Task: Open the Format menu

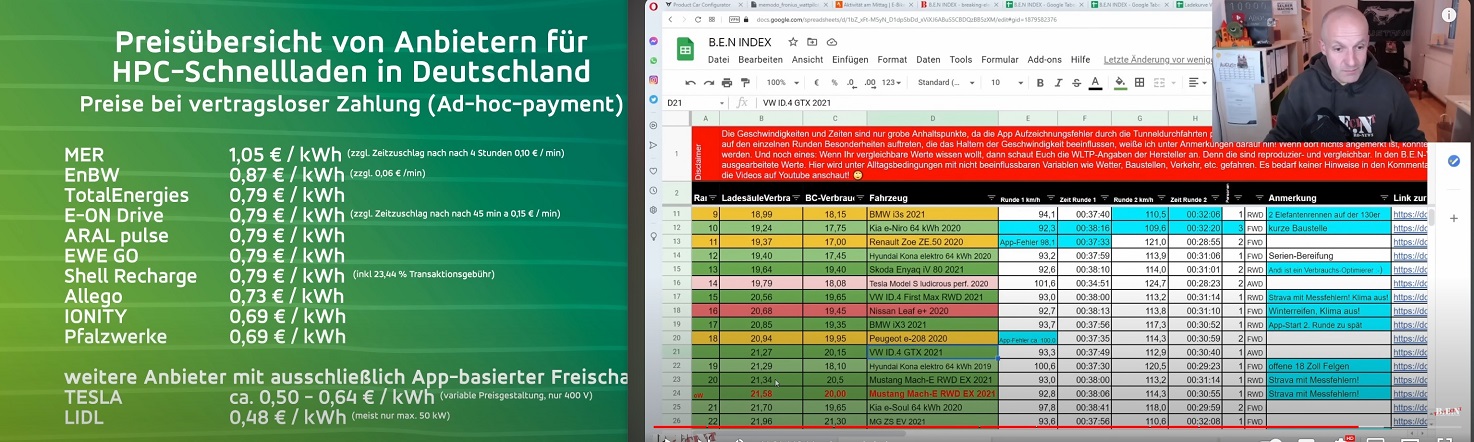Action: pos(892,60)
